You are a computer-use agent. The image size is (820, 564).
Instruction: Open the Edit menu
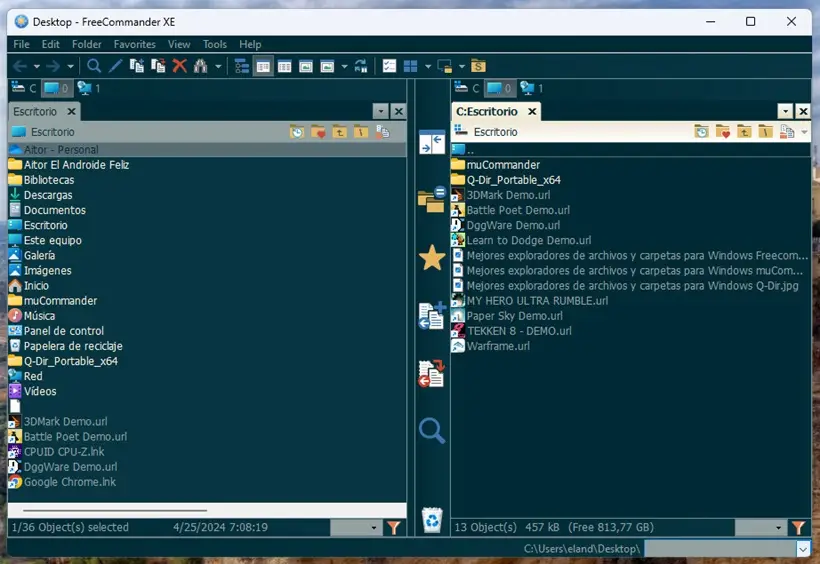click(x=51, y=44)
